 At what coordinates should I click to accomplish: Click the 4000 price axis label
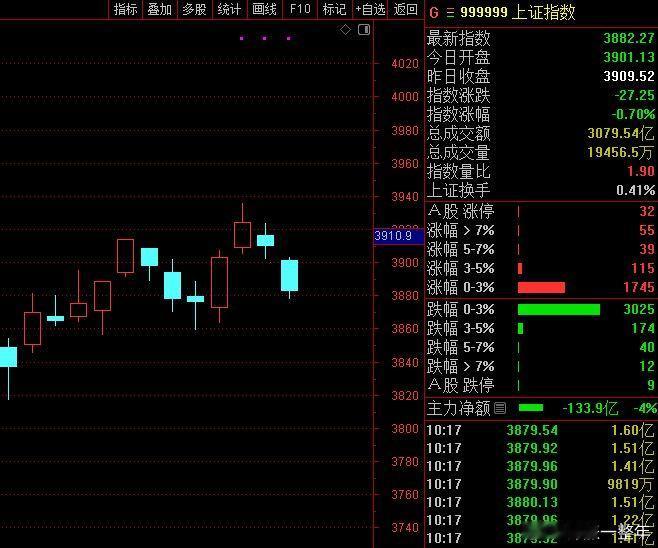pyautogui.click(x=405, y=97)
